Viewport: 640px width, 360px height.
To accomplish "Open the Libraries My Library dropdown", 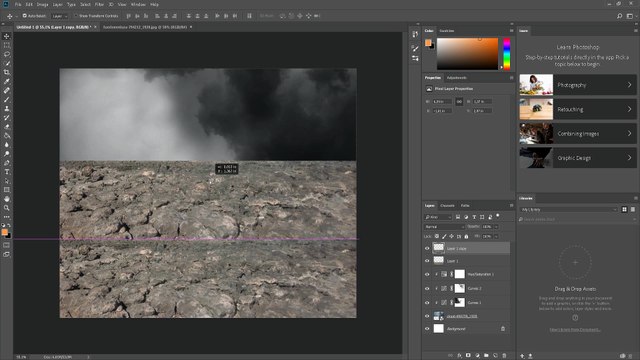I will pos(569,209).
